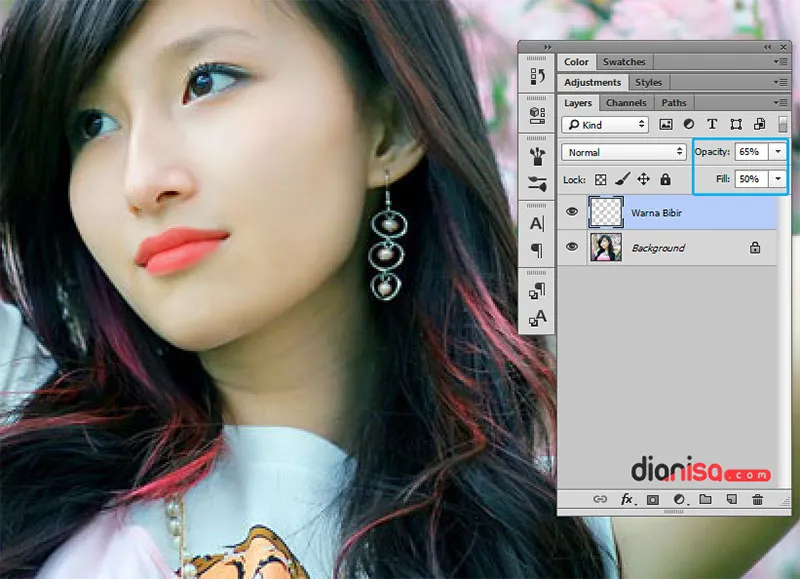
Task: Open the layer filter Kind dropdown
Action: 605,124
